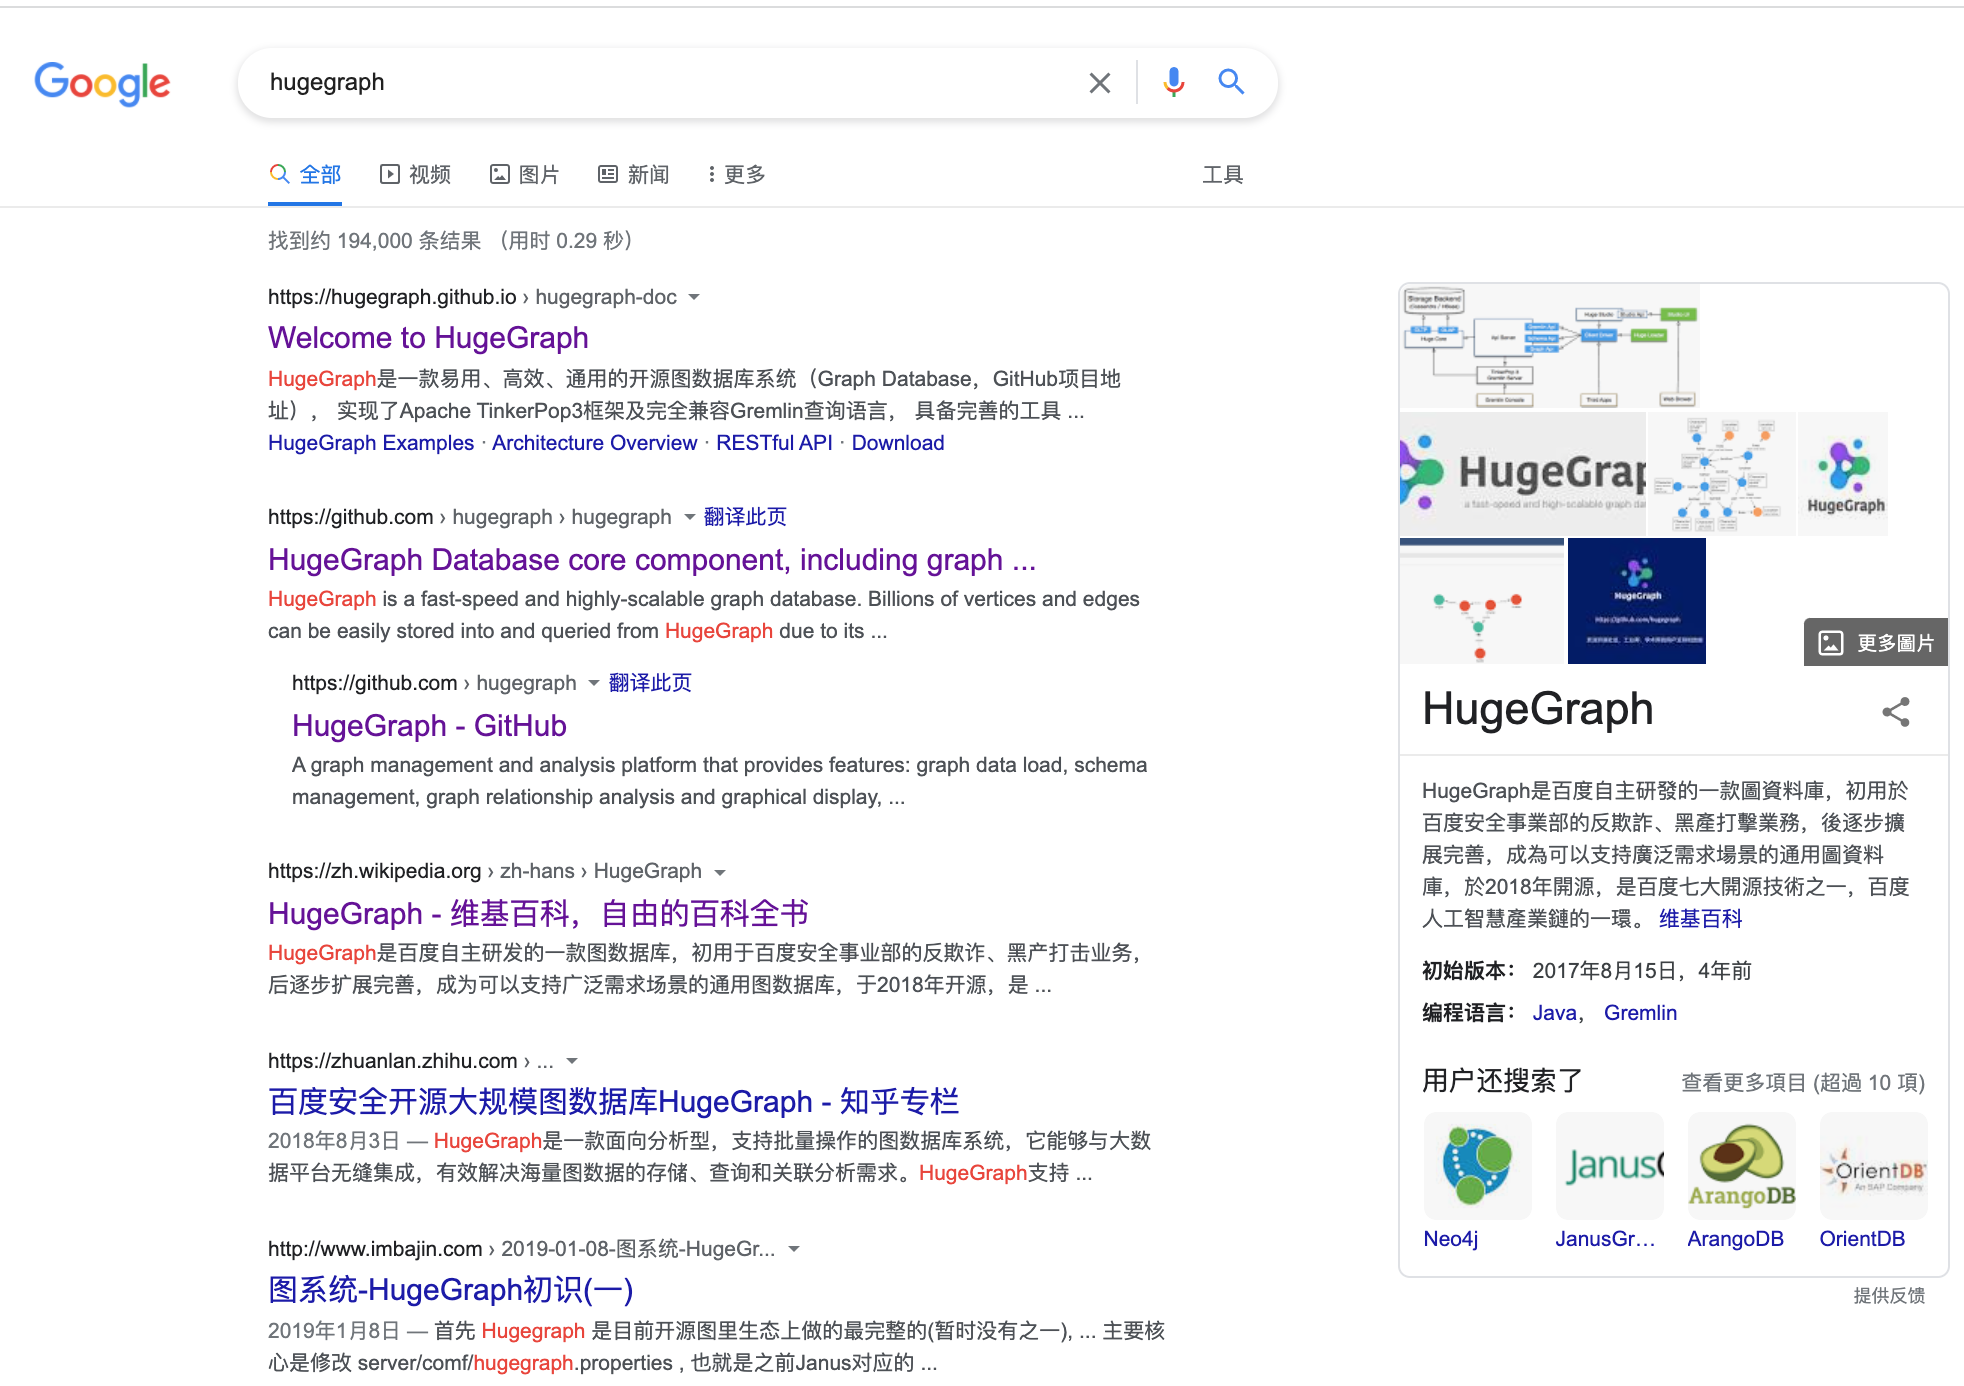Click the Google logo

coord(102,83)
